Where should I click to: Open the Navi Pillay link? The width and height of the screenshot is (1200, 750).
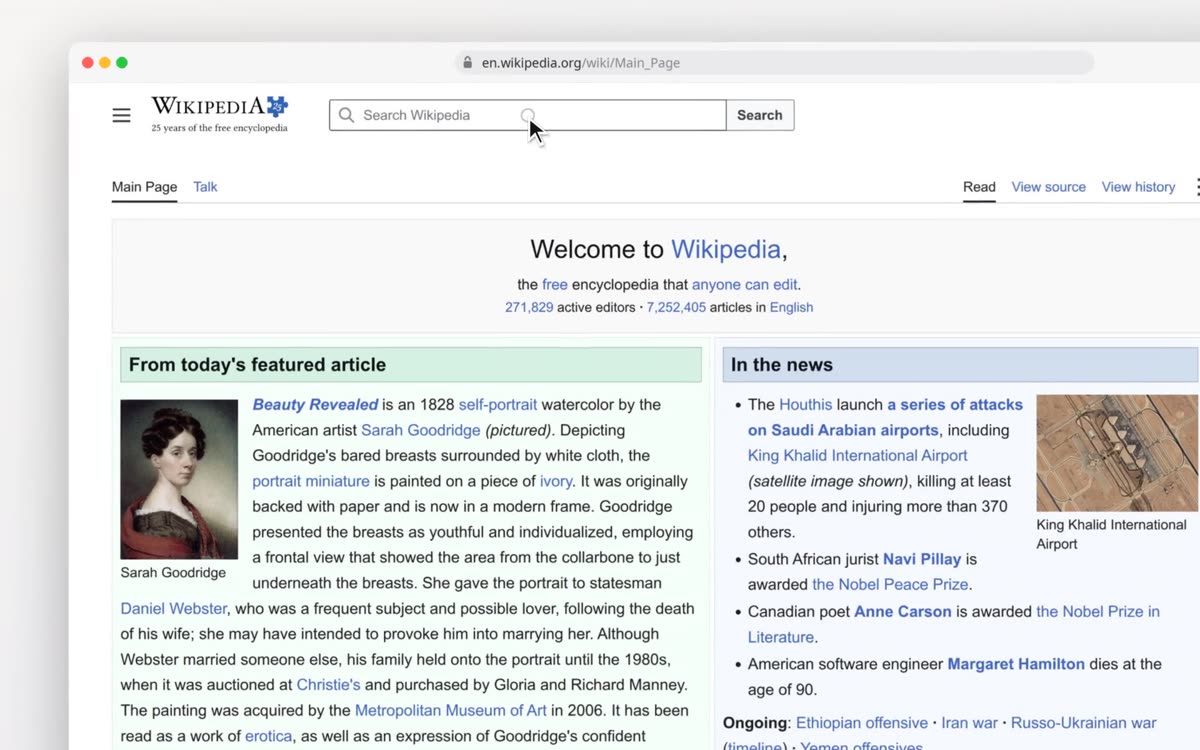(922, 559)
